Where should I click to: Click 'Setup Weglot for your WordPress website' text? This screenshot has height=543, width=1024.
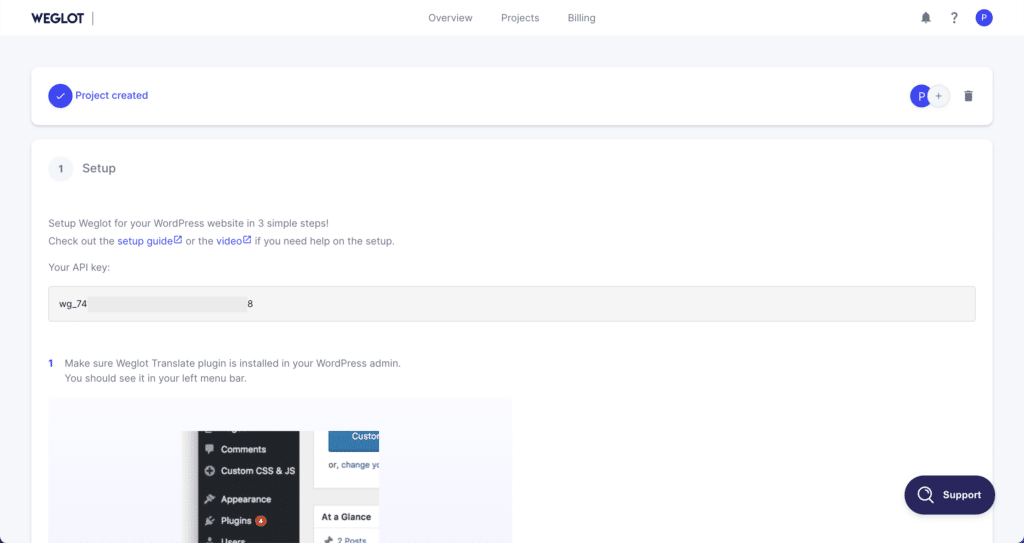pyautogui.click(x=189, y=223)
